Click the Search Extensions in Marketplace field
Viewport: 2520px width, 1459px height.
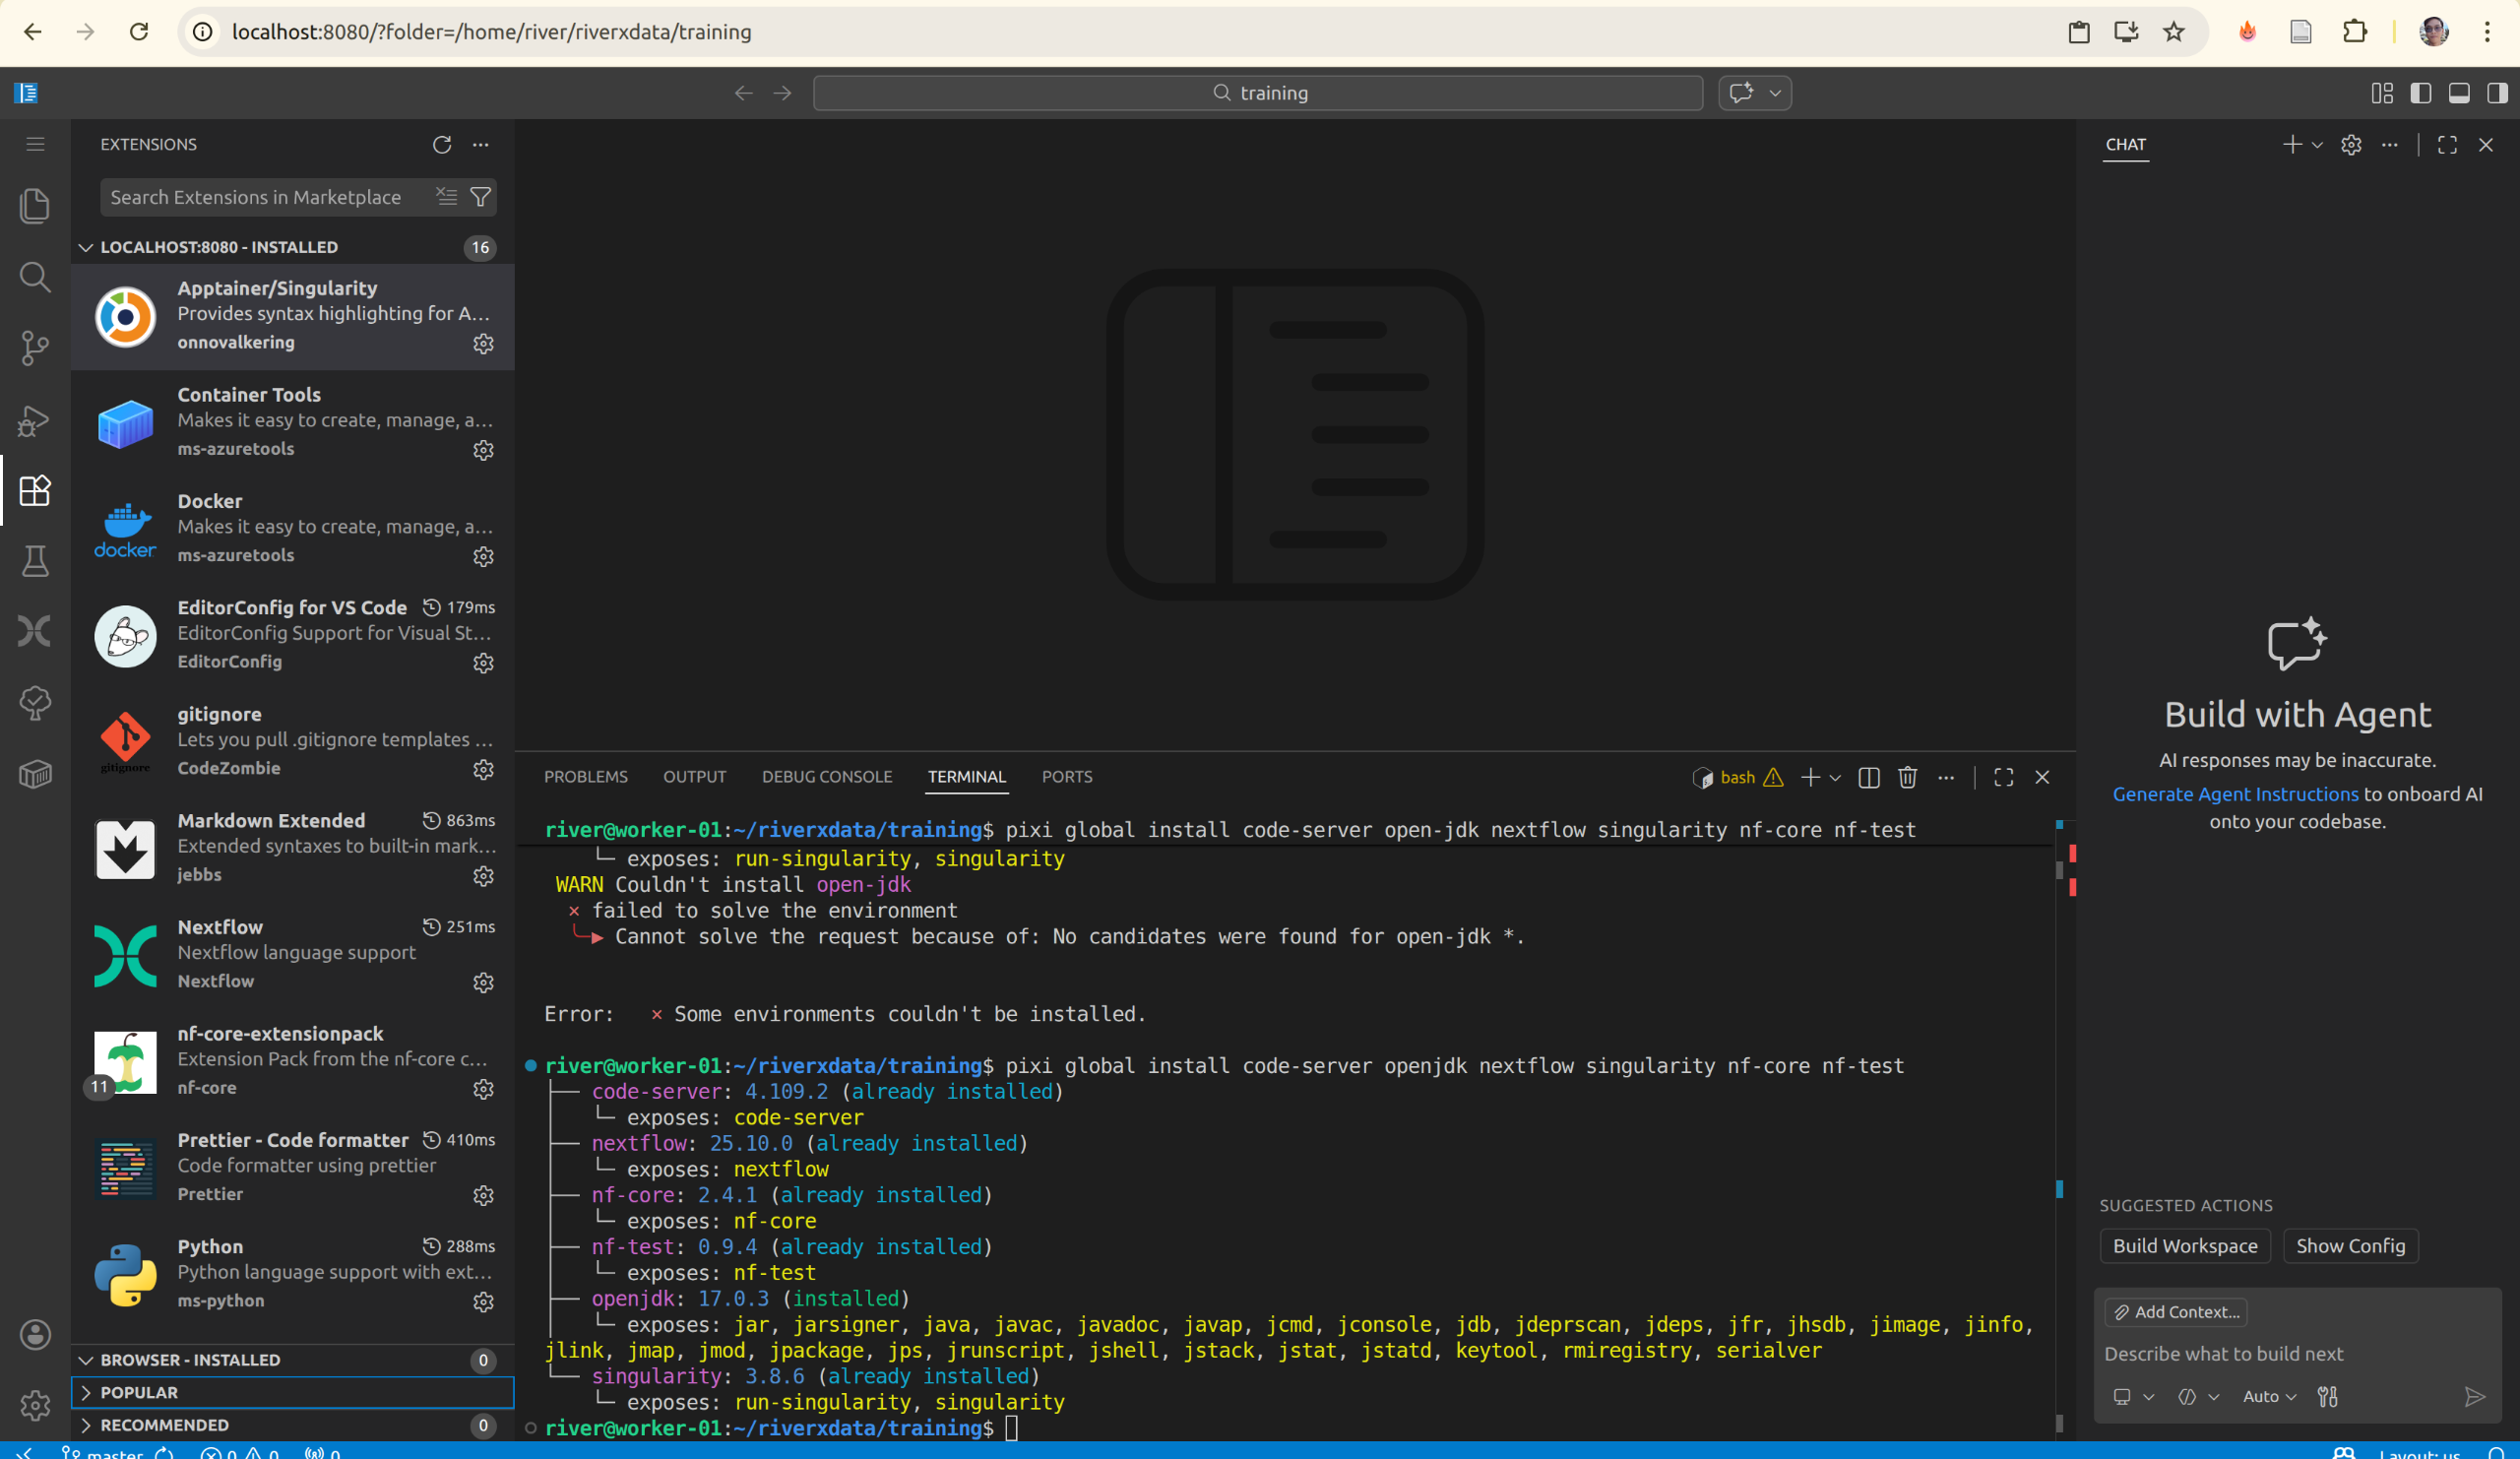point(256,197)
